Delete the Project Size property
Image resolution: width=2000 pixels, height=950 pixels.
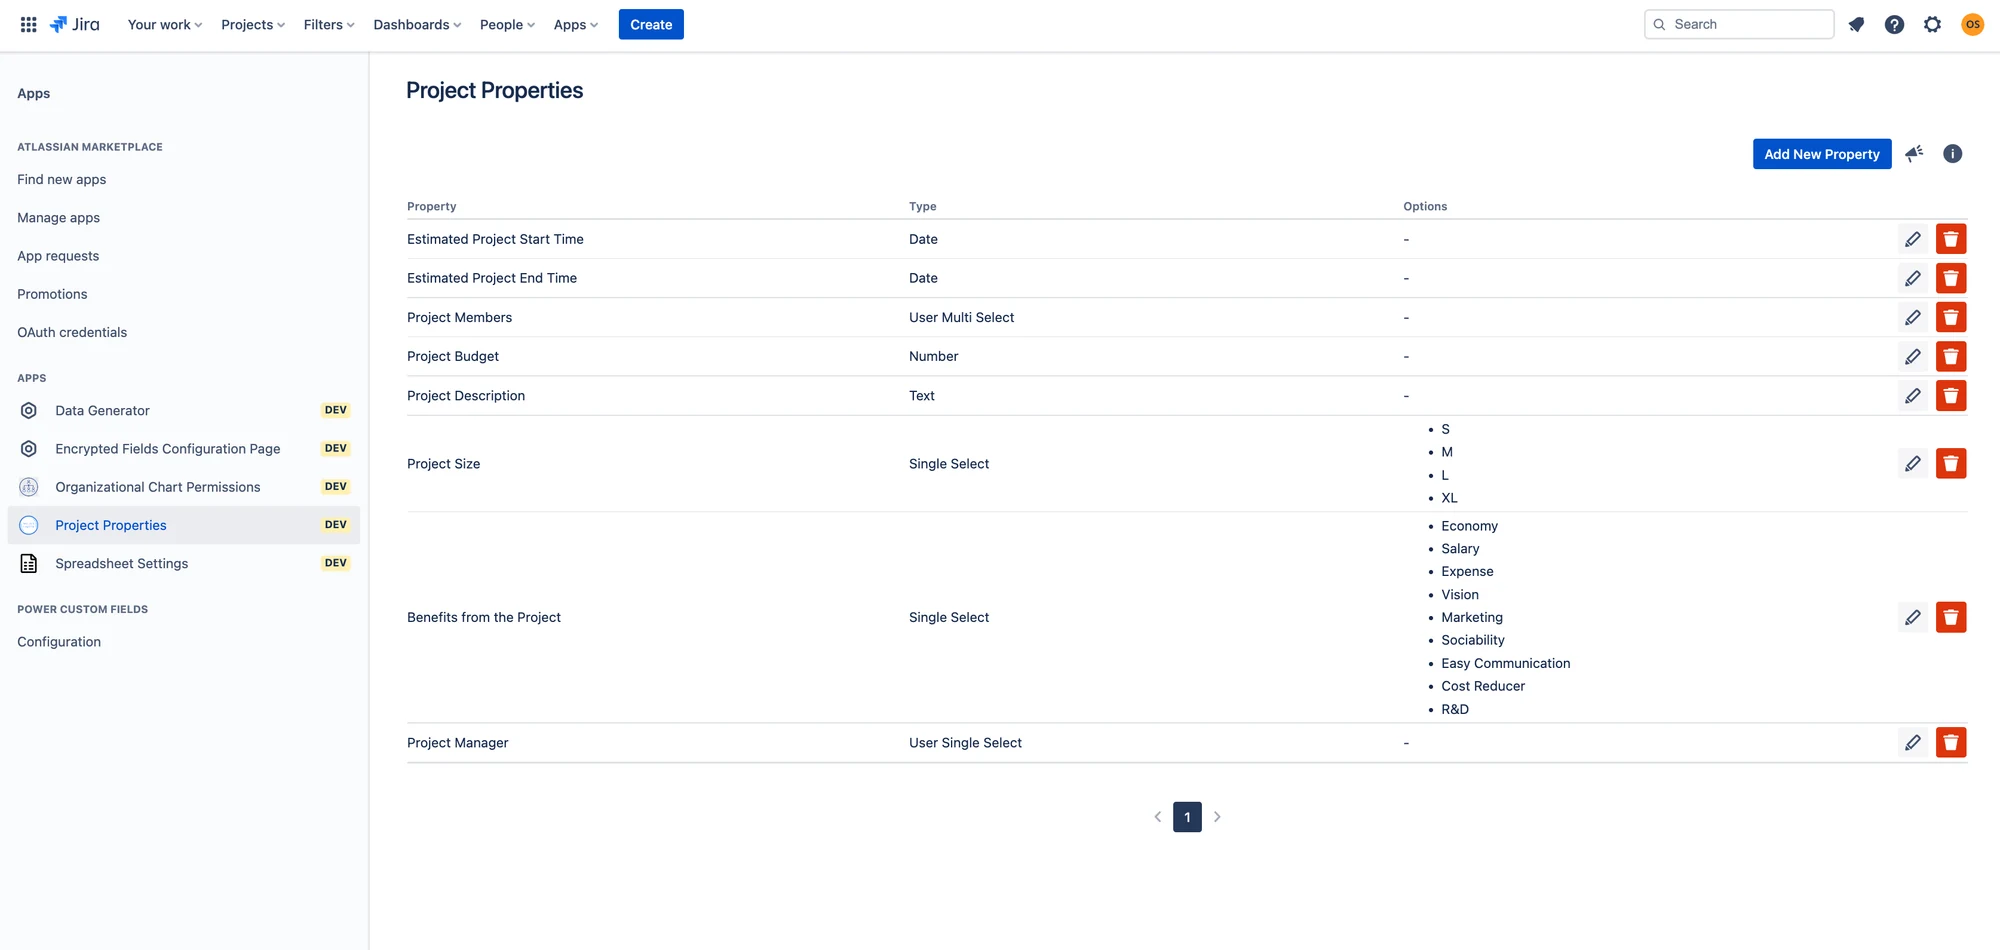point(1951,463)
